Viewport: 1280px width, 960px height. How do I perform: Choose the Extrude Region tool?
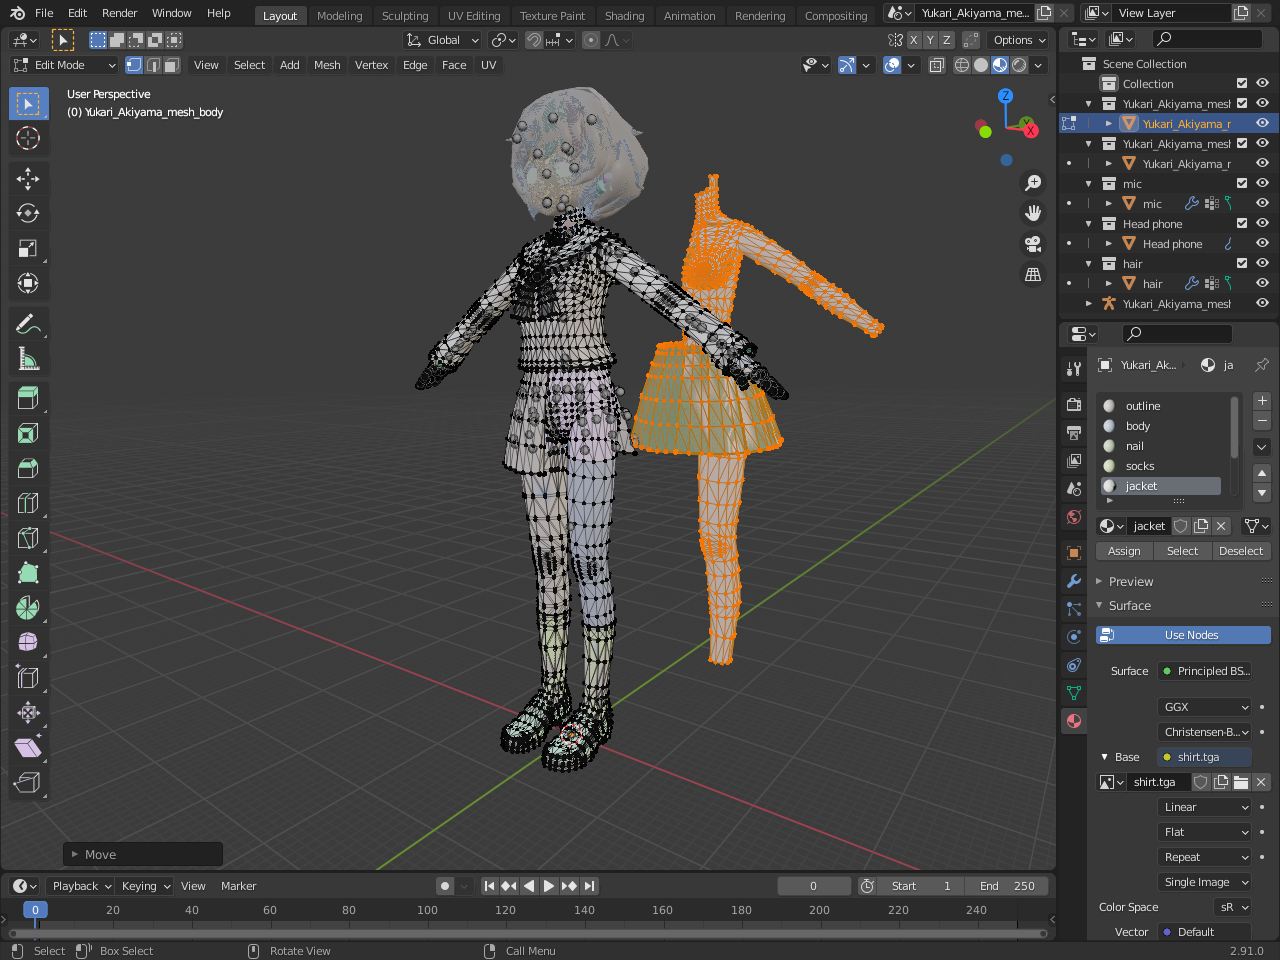[x=28, y=398]
